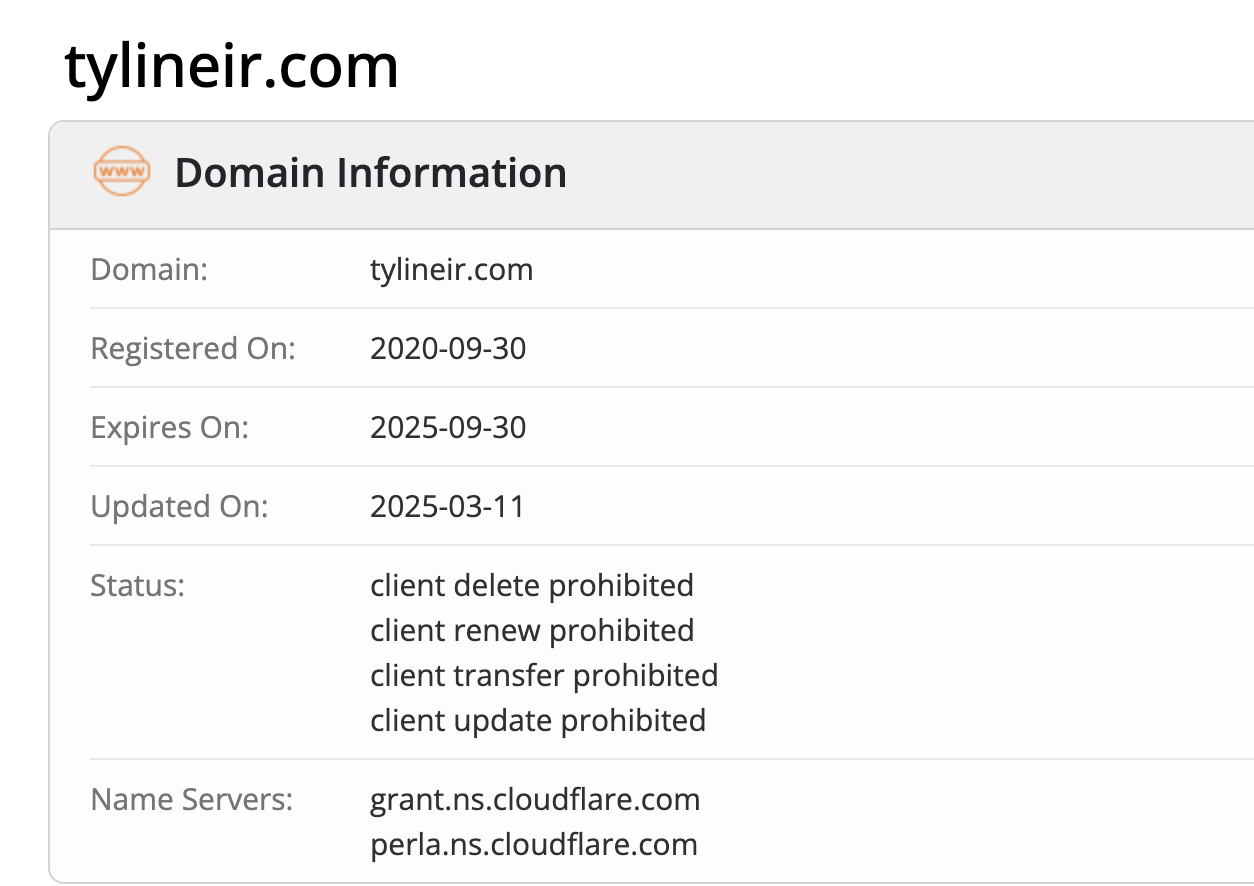Click the Domain Information panel title
The width and height of the screenshot is (1254, 886).
(x=371, y=173)
